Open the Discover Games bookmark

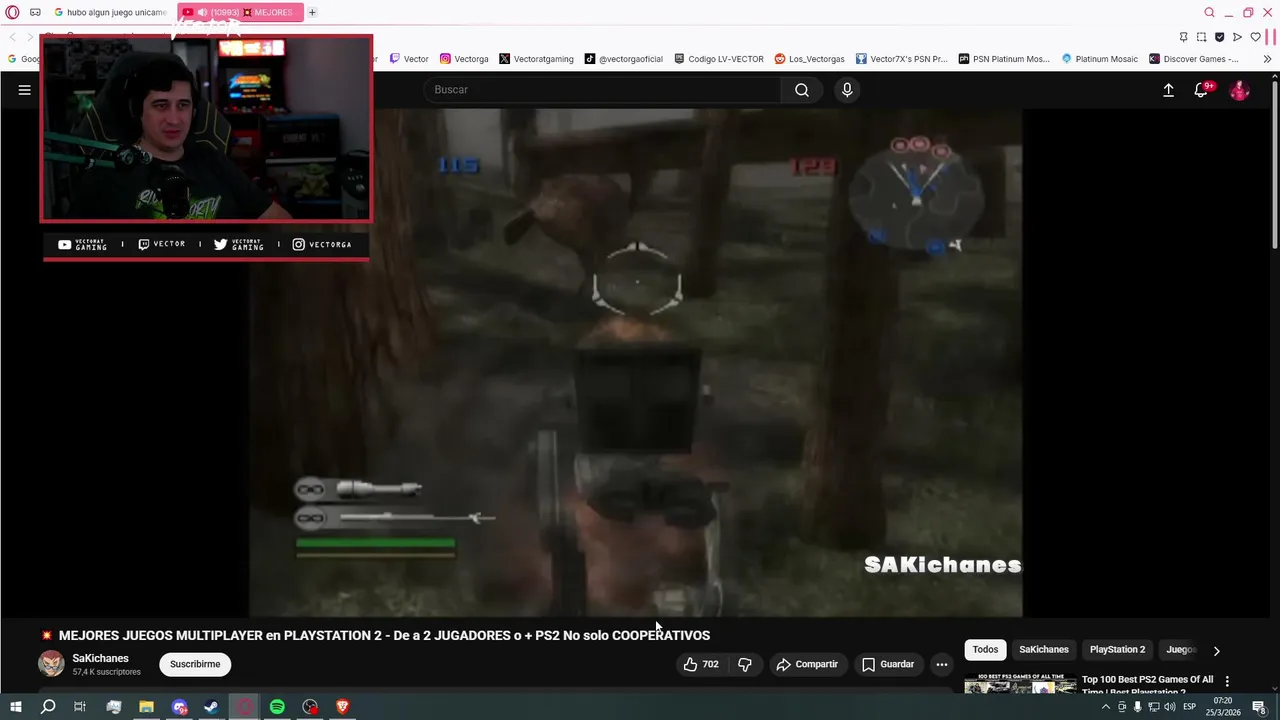[x=1193, y=59]
